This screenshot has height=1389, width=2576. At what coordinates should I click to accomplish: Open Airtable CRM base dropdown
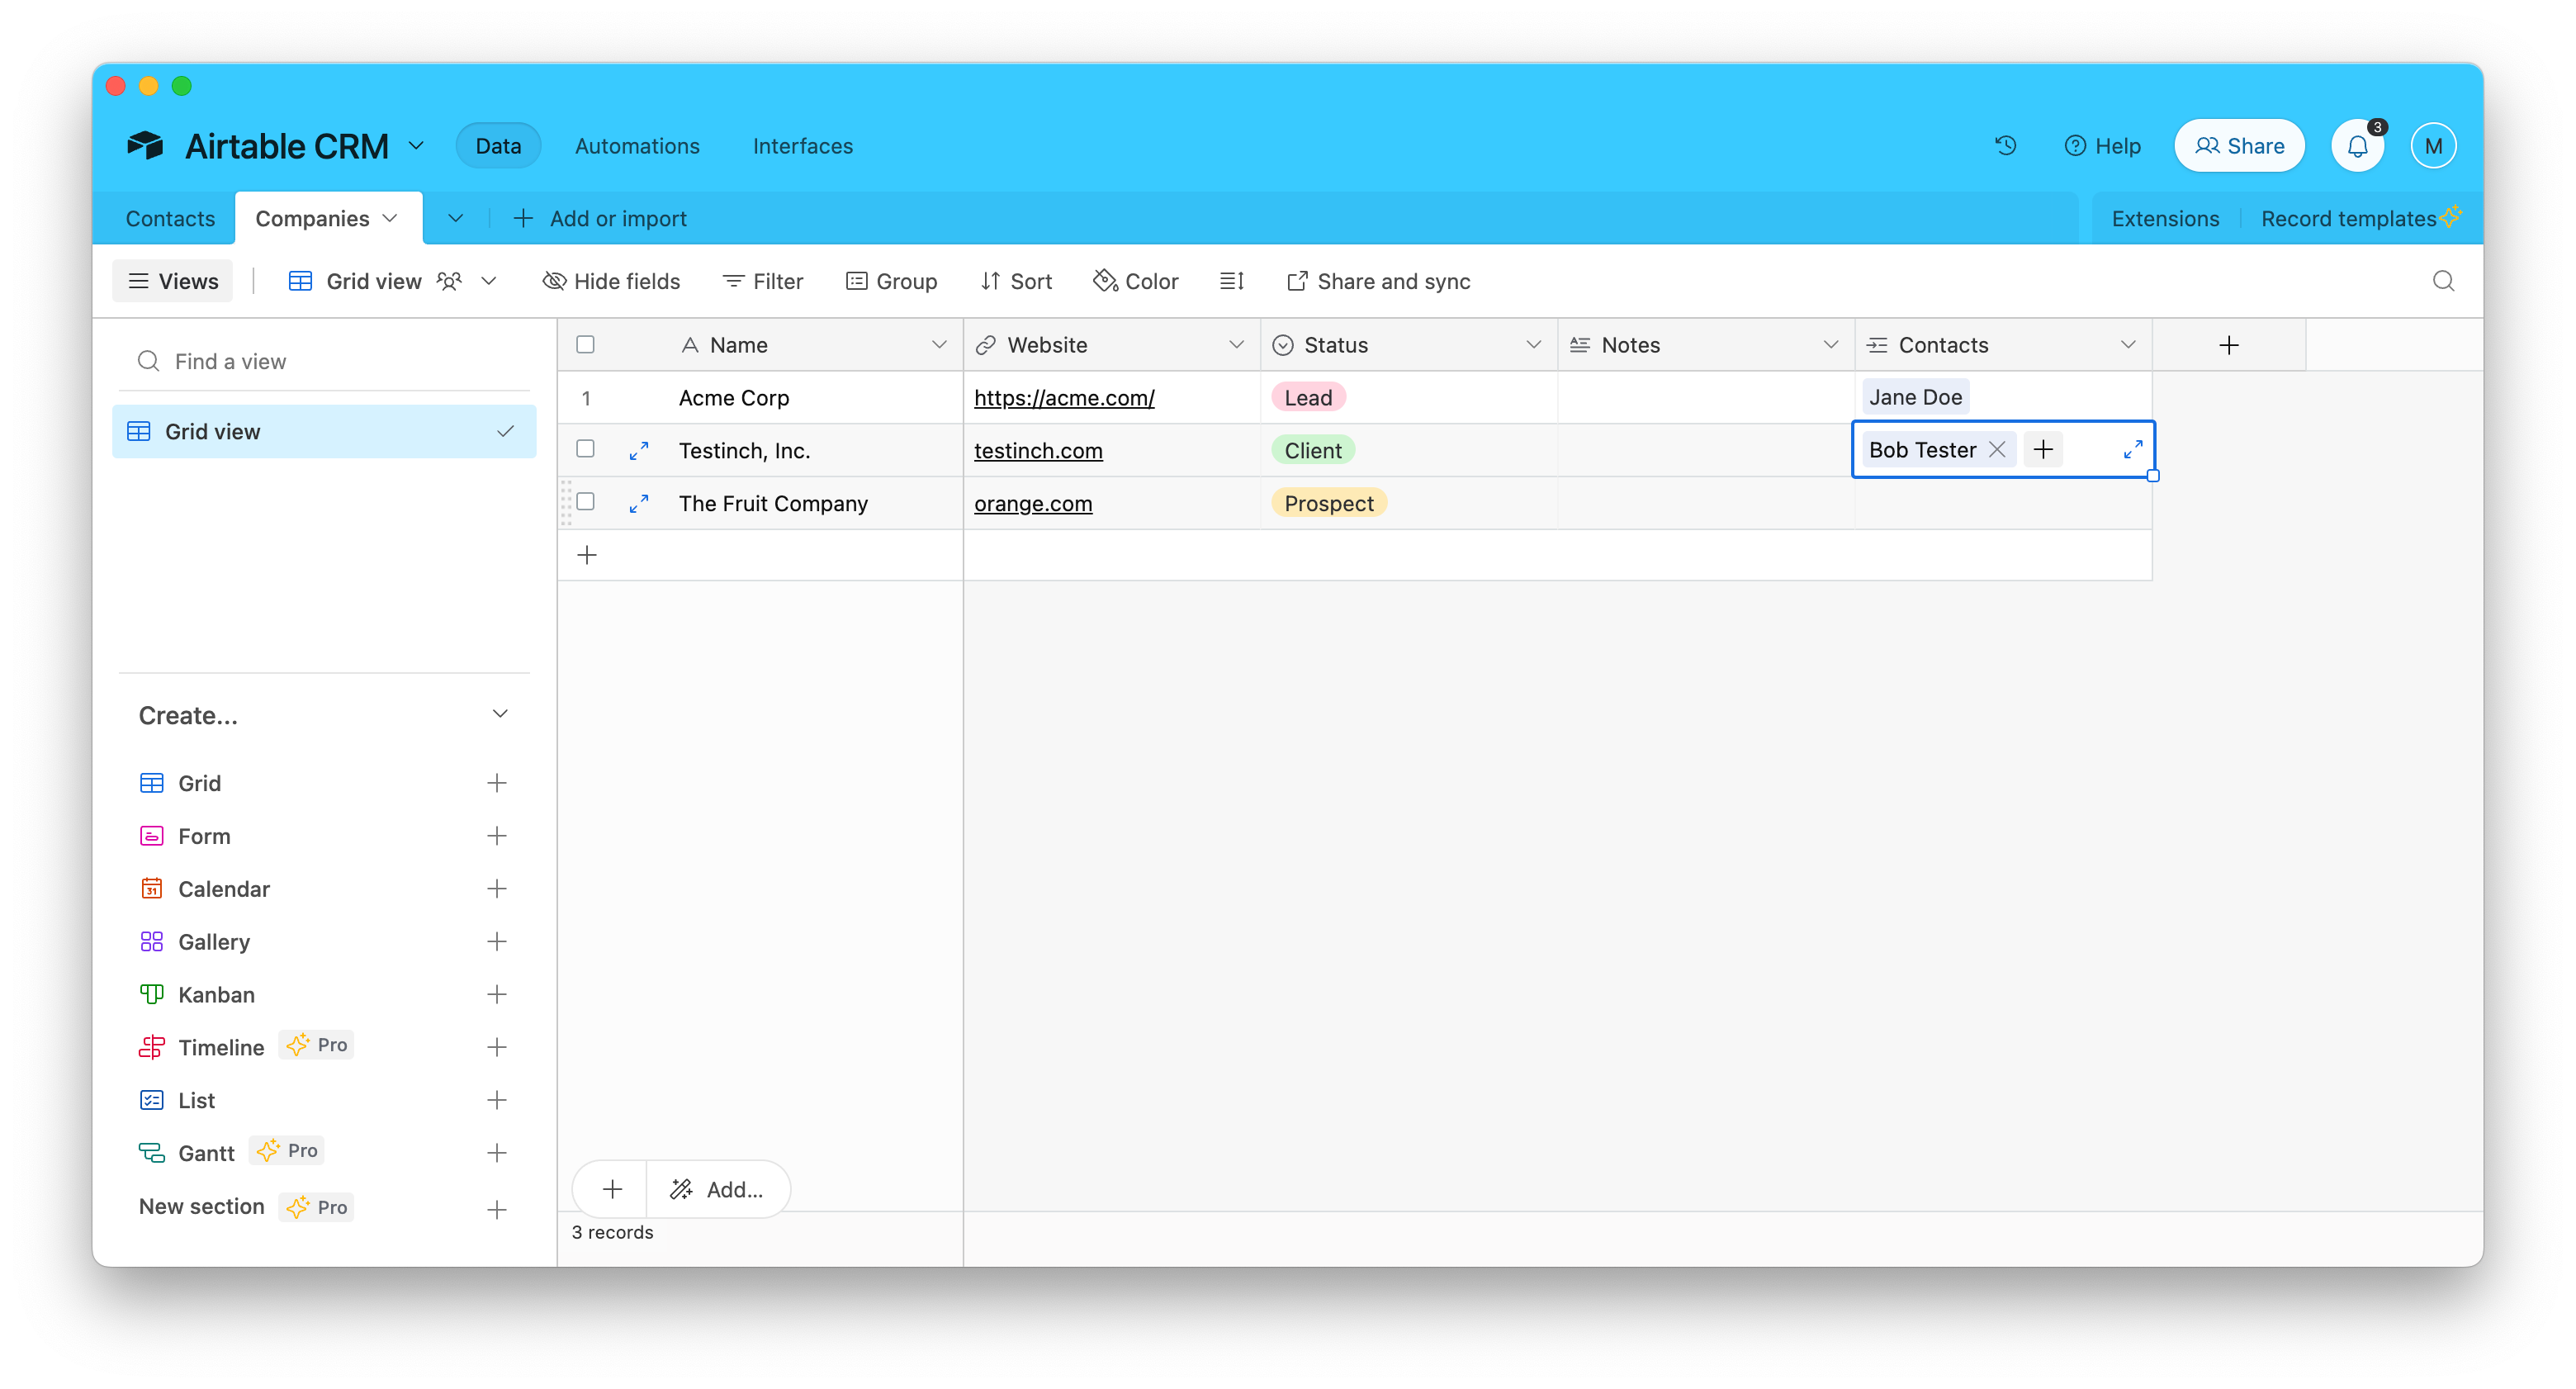pos(416,146)
